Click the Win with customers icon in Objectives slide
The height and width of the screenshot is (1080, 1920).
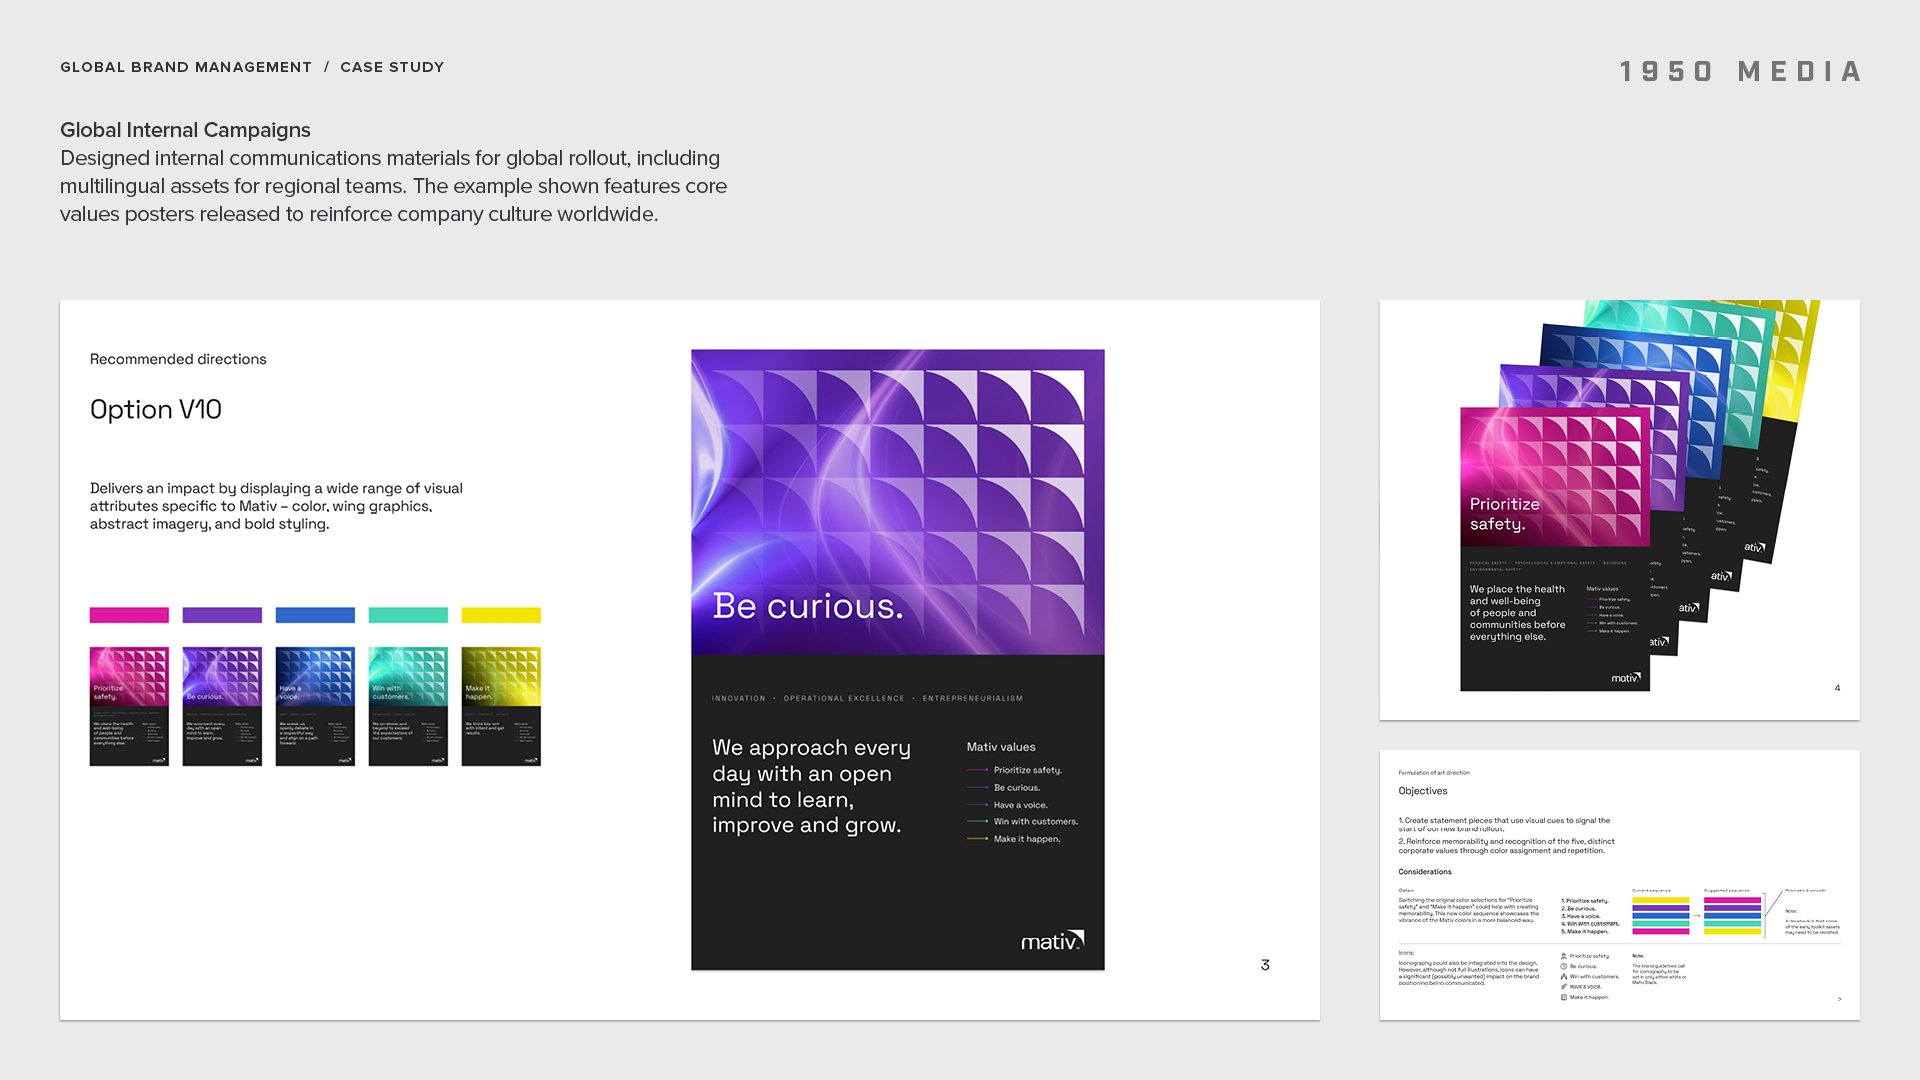1564,976
